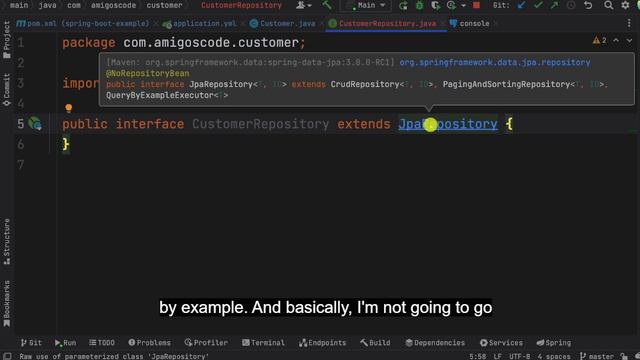Change line separator LF in status bar

(x=498, y=356)
